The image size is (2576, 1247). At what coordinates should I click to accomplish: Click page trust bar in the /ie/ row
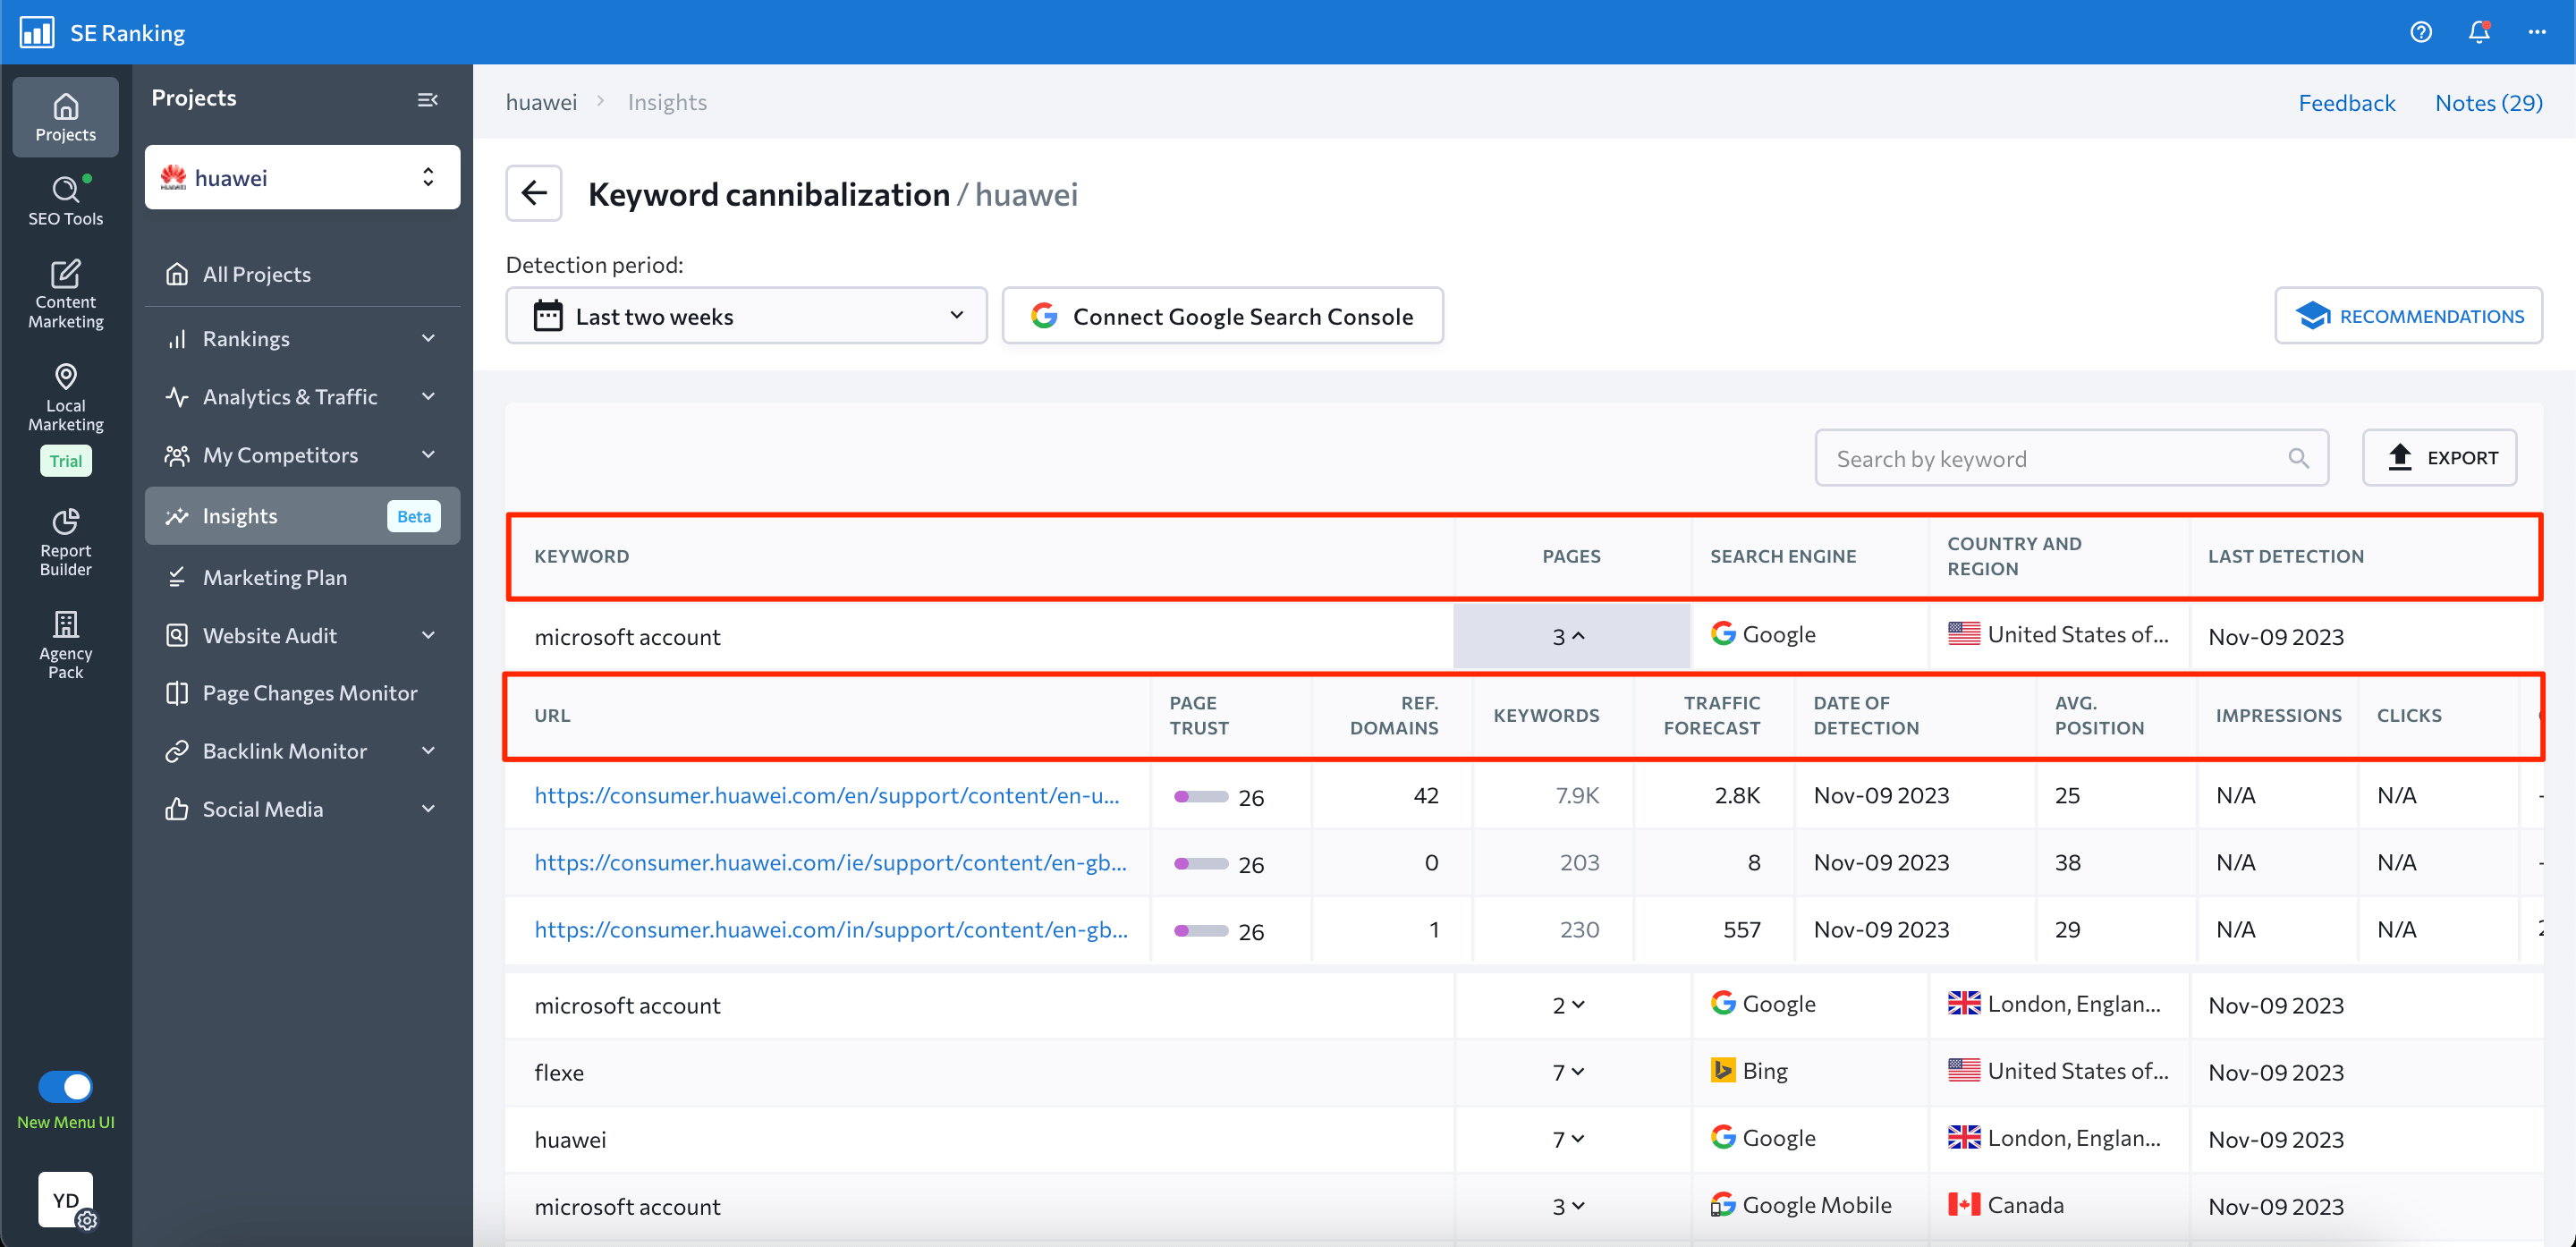[1201, 864]
